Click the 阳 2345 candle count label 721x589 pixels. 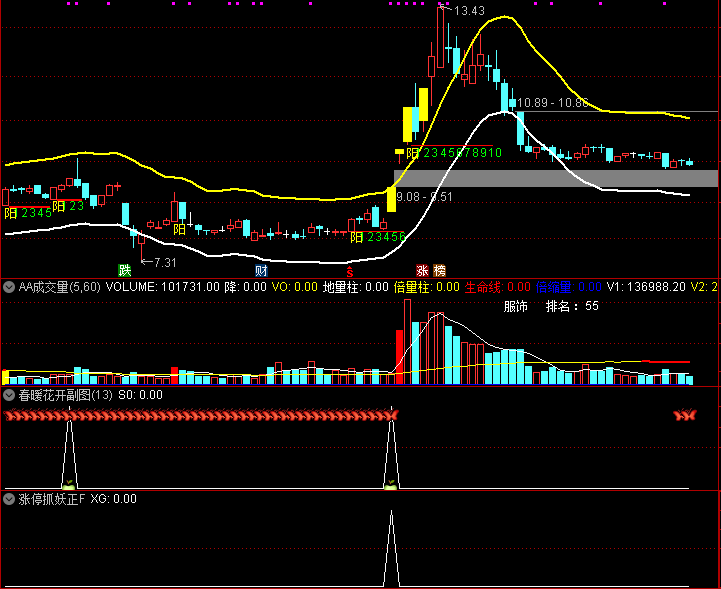(28, 213)
